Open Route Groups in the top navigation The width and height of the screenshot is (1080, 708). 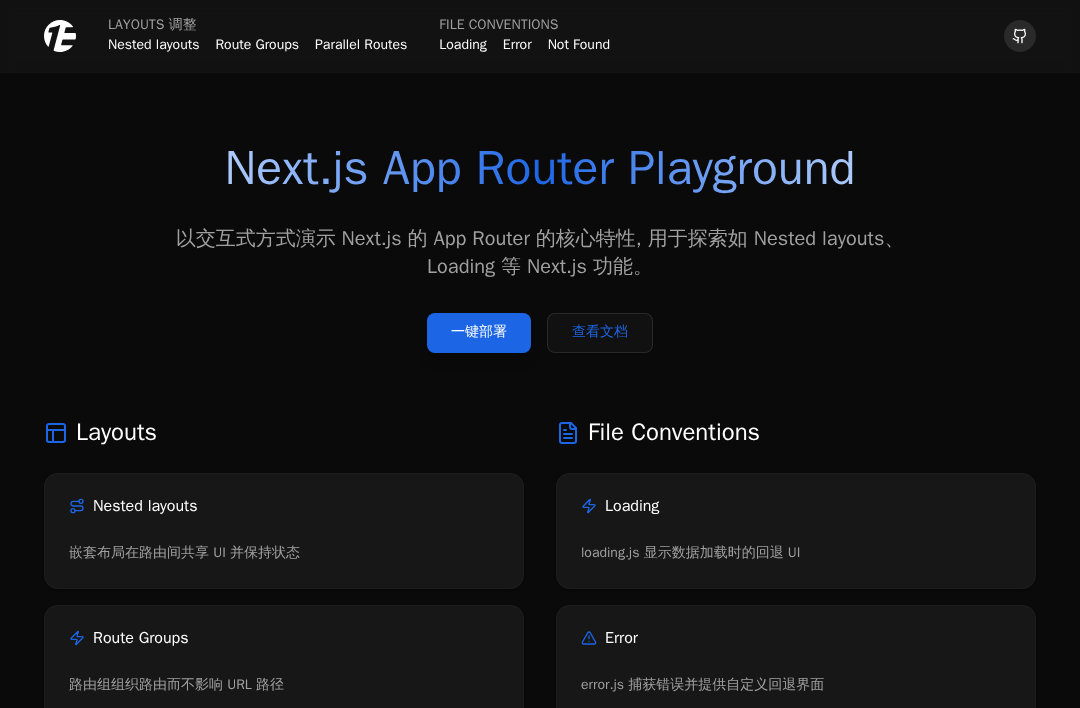point(257,45)
